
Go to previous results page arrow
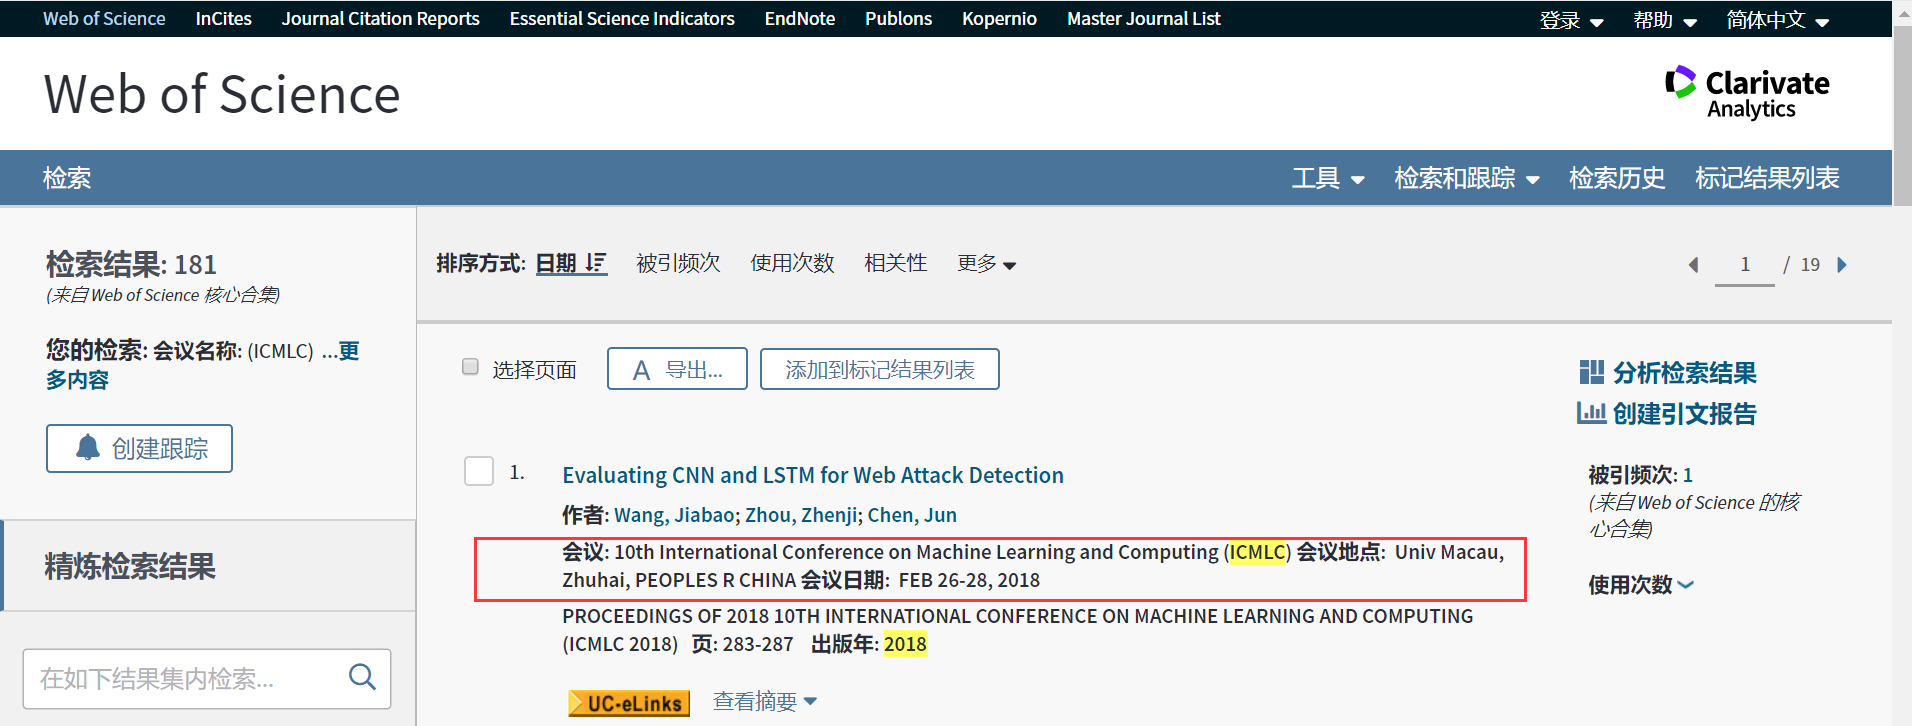(x=1693, y=265)
